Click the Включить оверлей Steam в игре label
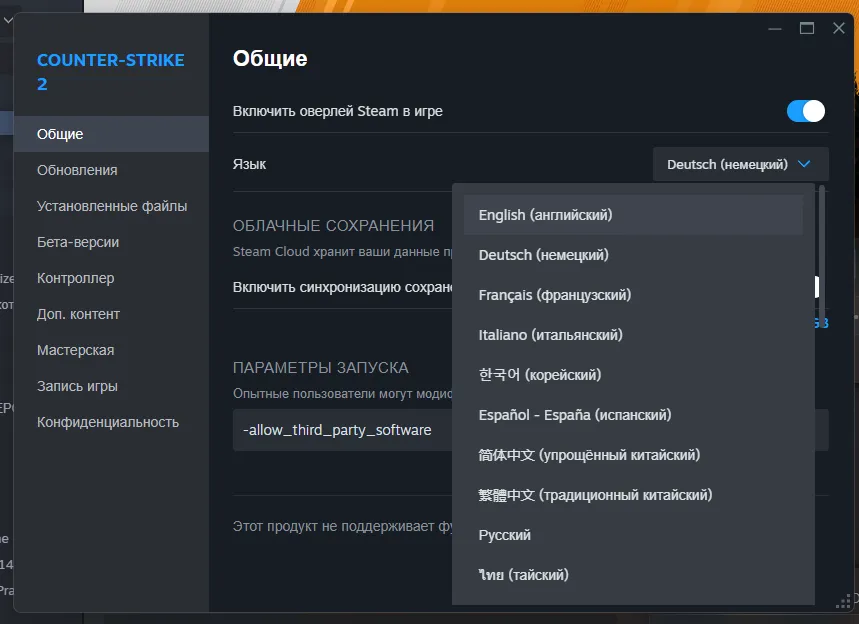The image size is (859, 624). click(337, 111)
